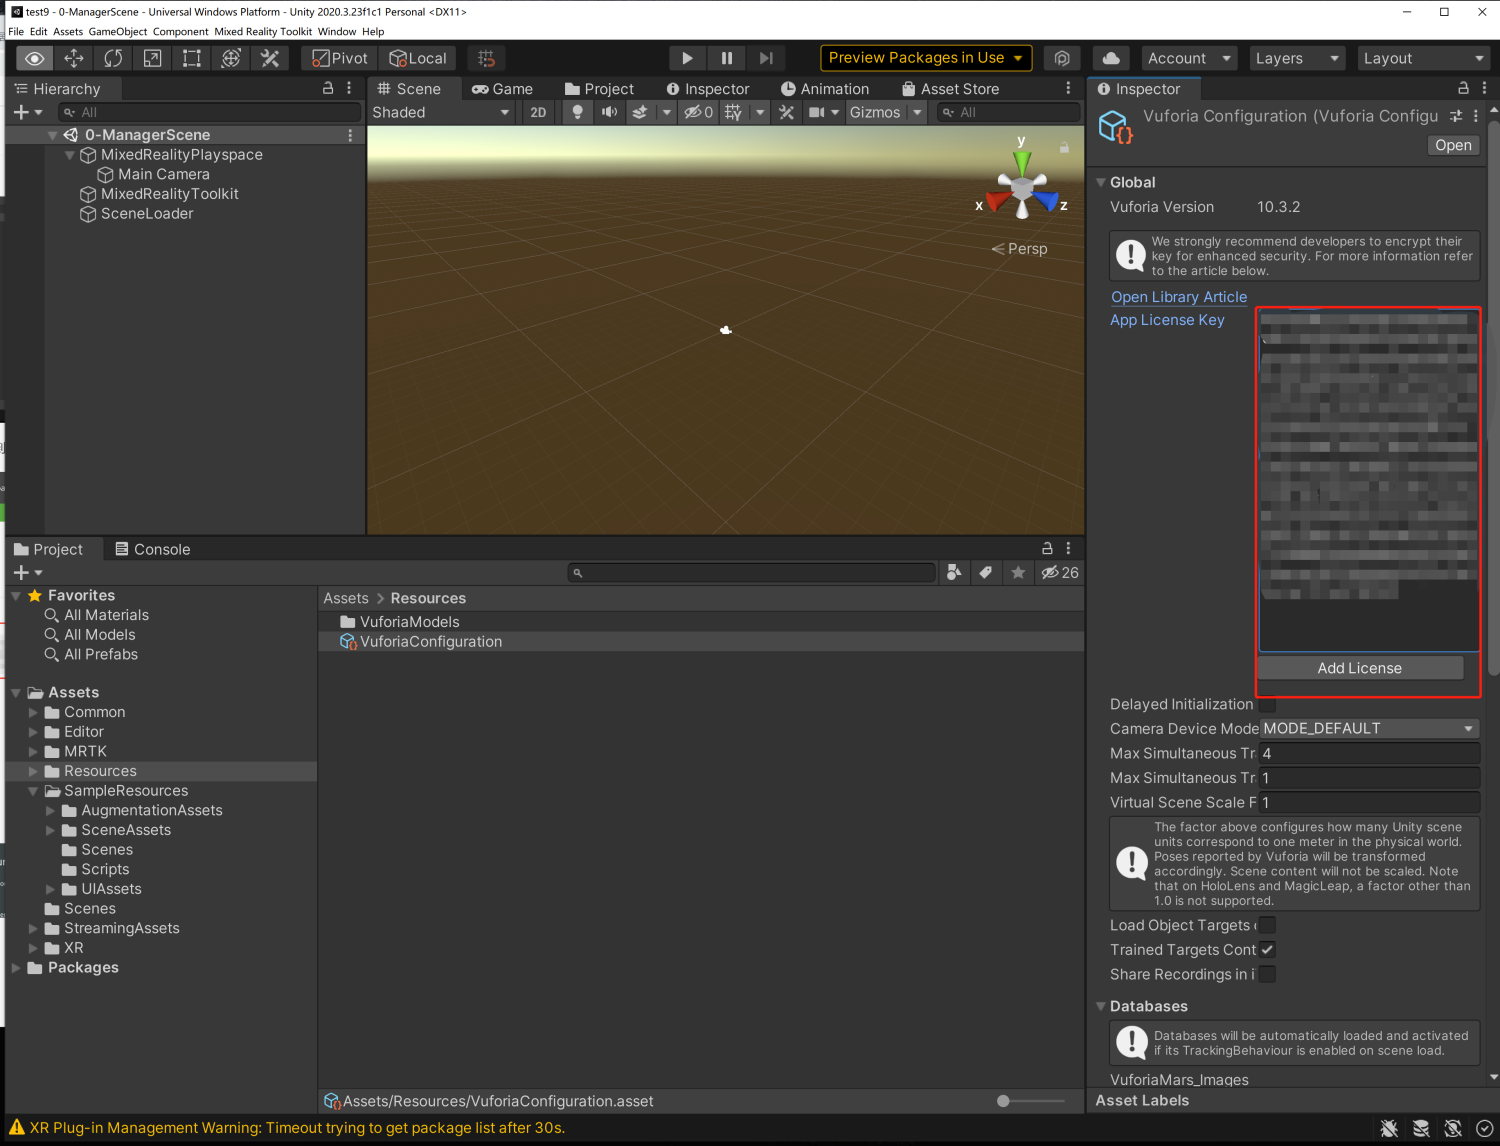The height and width of the screenshot is (1146, 1500).
Task: Click Project search by type icon
Action: (954, 572)
